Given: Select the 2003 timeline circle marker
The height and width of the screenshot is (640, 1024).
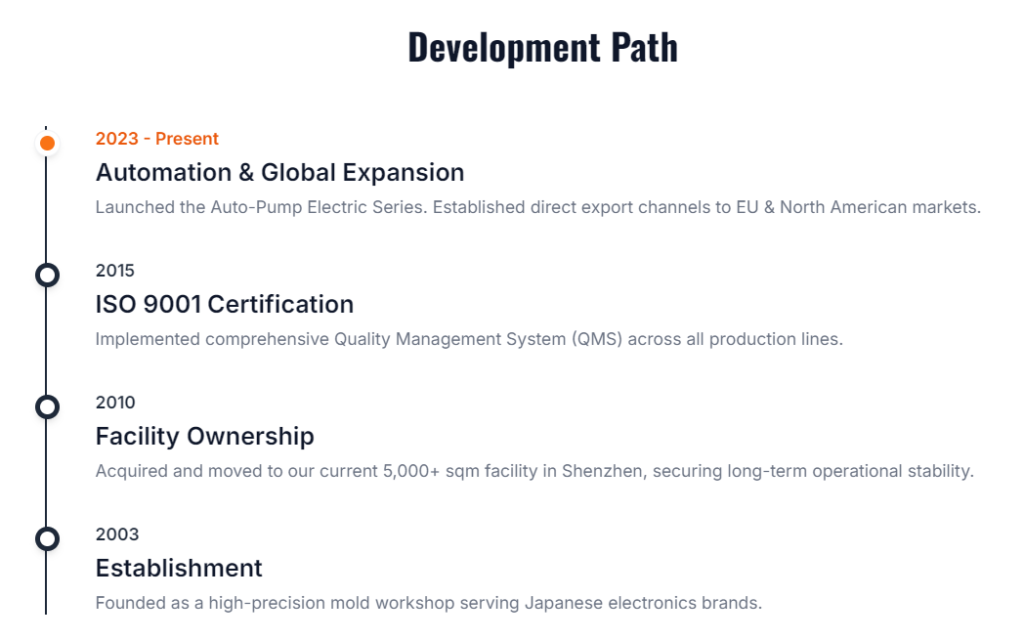Looking at the screenshot, I should (x=47, y=539).
